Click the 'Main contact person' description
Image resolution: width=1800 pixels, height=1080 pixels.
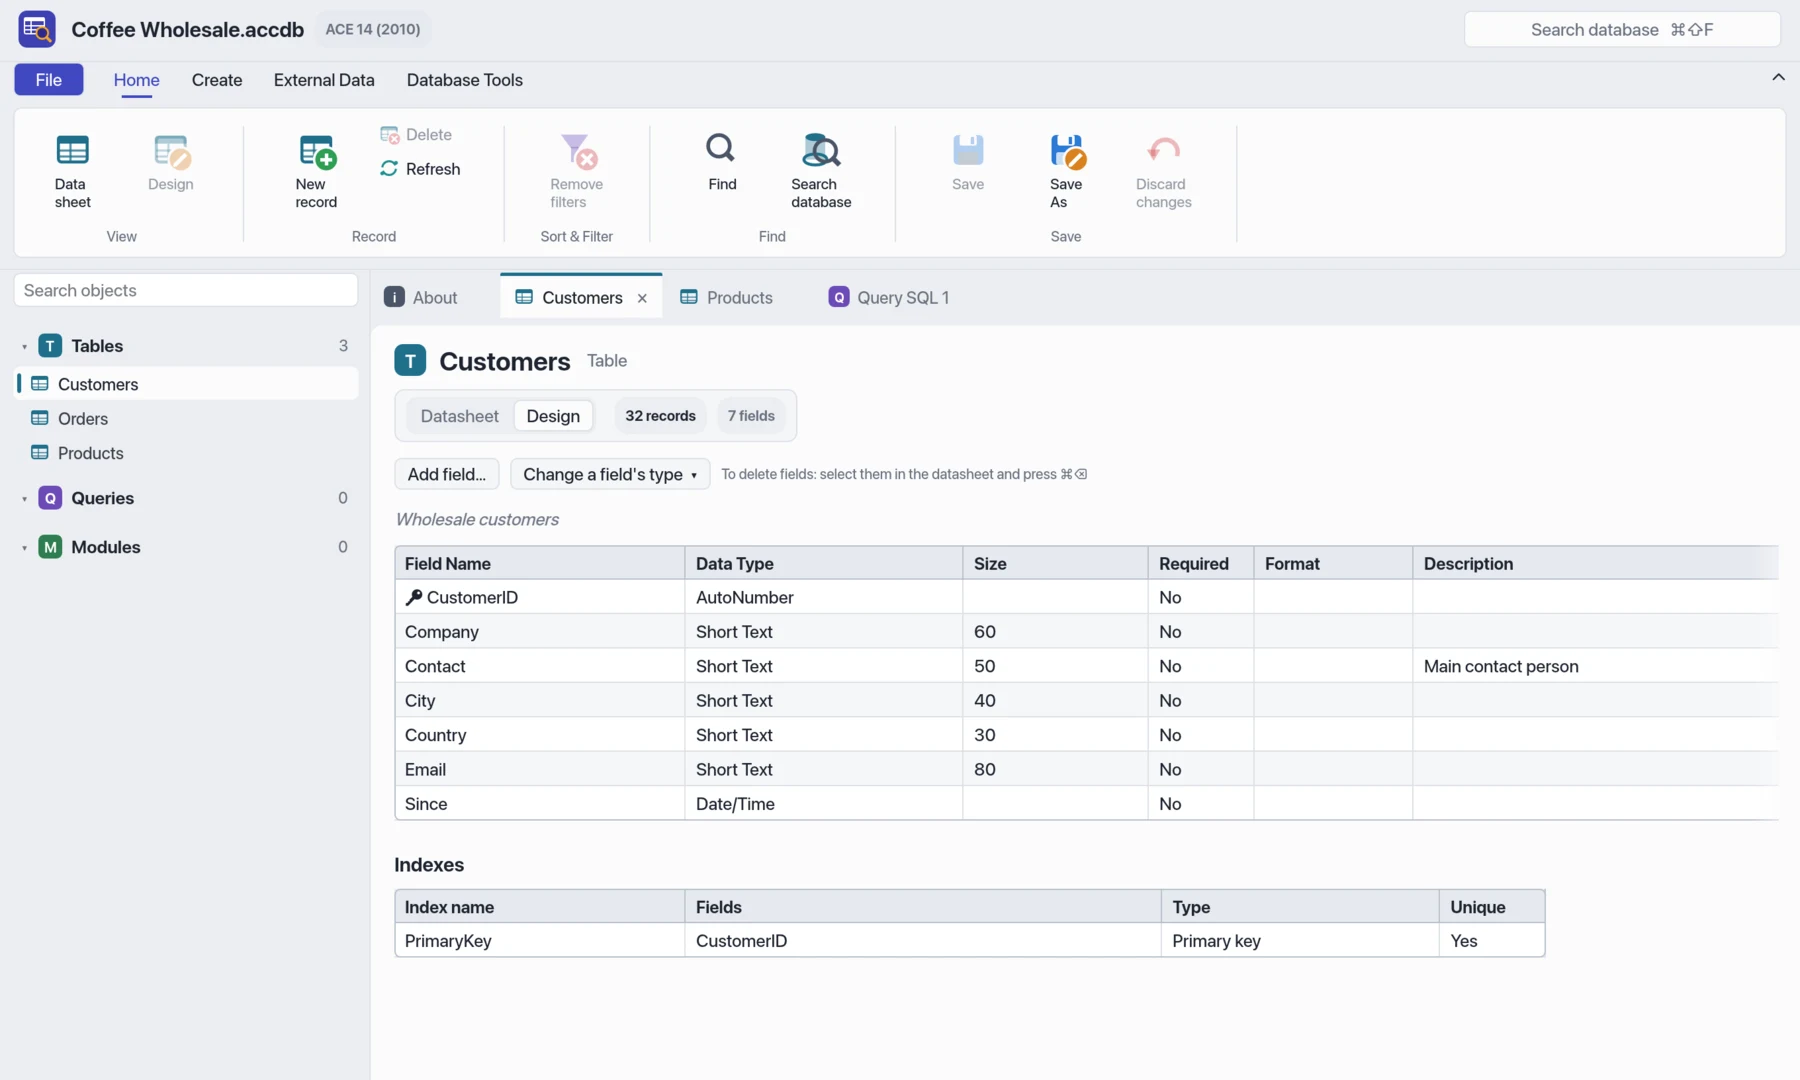point(1501,666)
